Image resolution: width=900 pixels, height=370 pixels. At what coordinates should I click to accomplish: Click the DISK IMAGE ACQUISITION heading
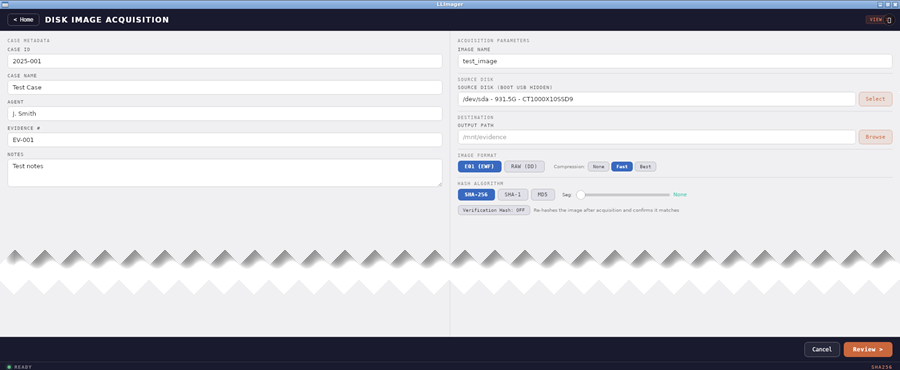[x=107, y=20]
